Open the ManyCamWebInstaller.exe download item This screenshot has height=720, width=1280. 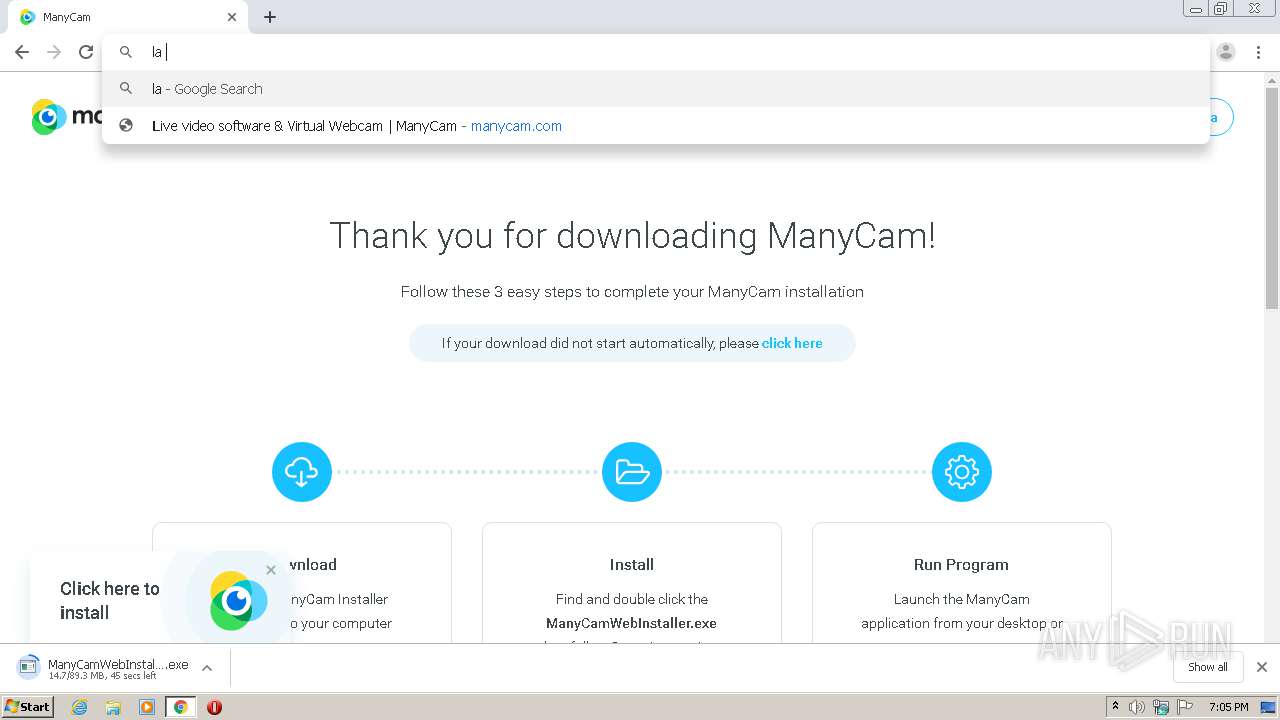104,668
